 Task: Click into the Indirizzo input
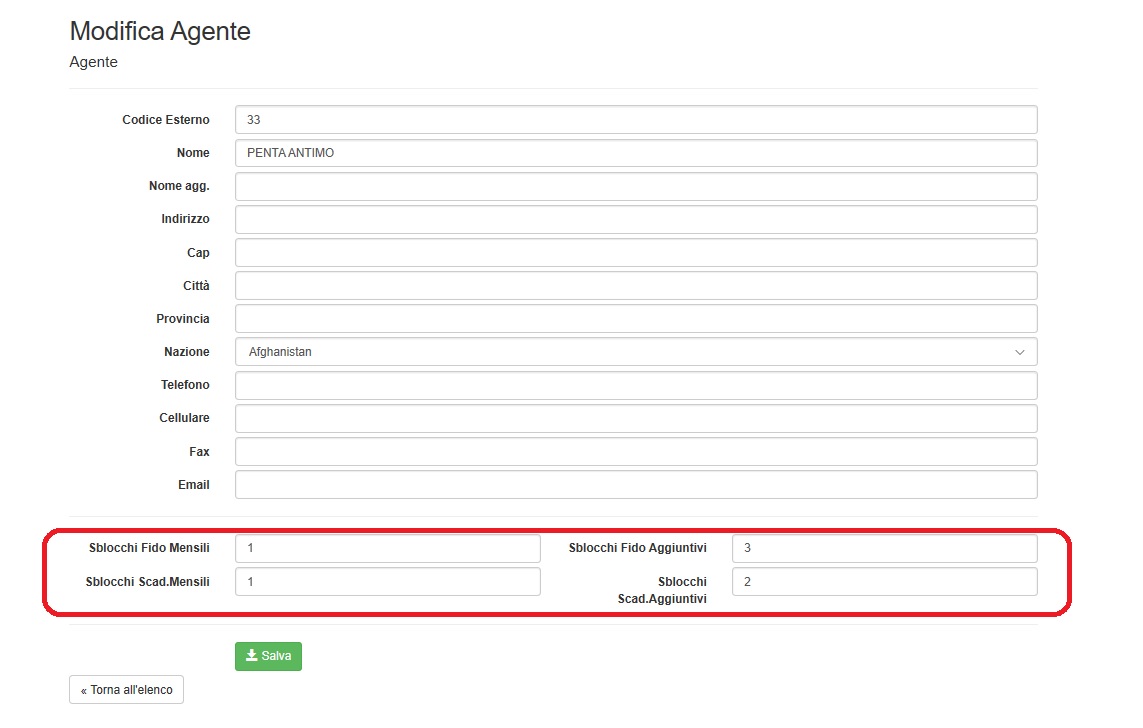[x=635, y=219]
